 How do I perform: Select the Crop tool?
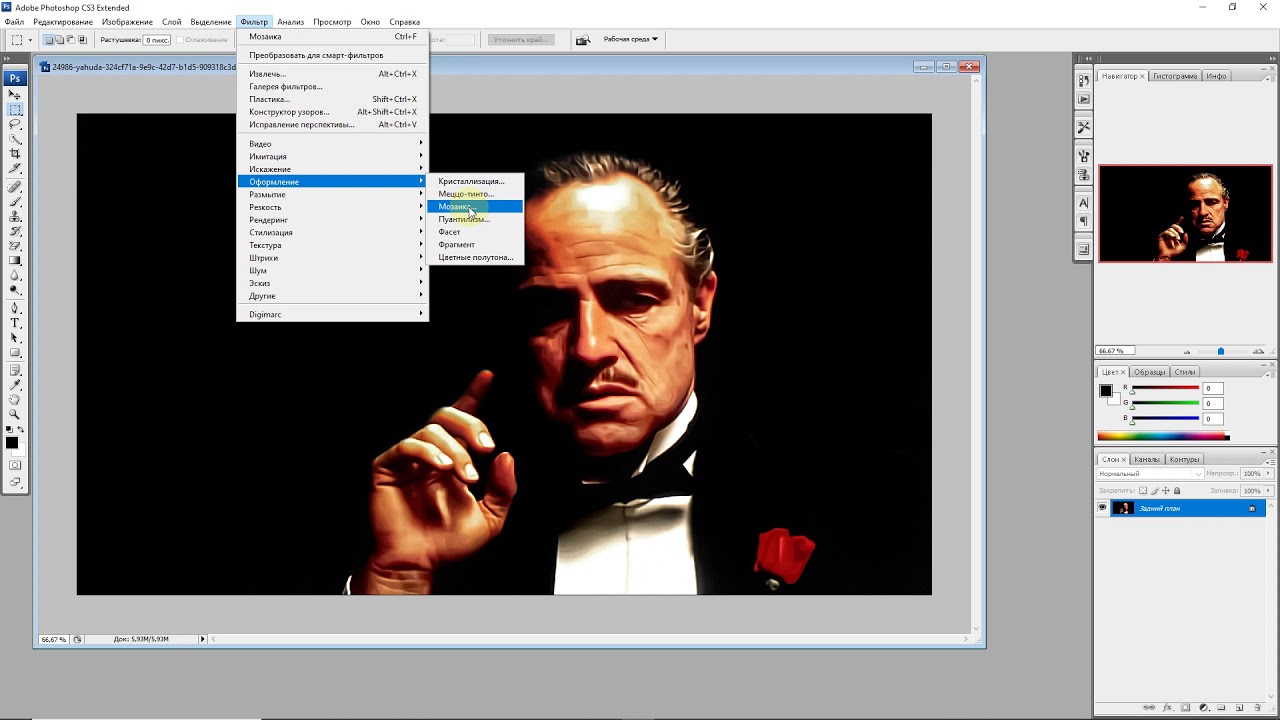(x=15, y=153)
